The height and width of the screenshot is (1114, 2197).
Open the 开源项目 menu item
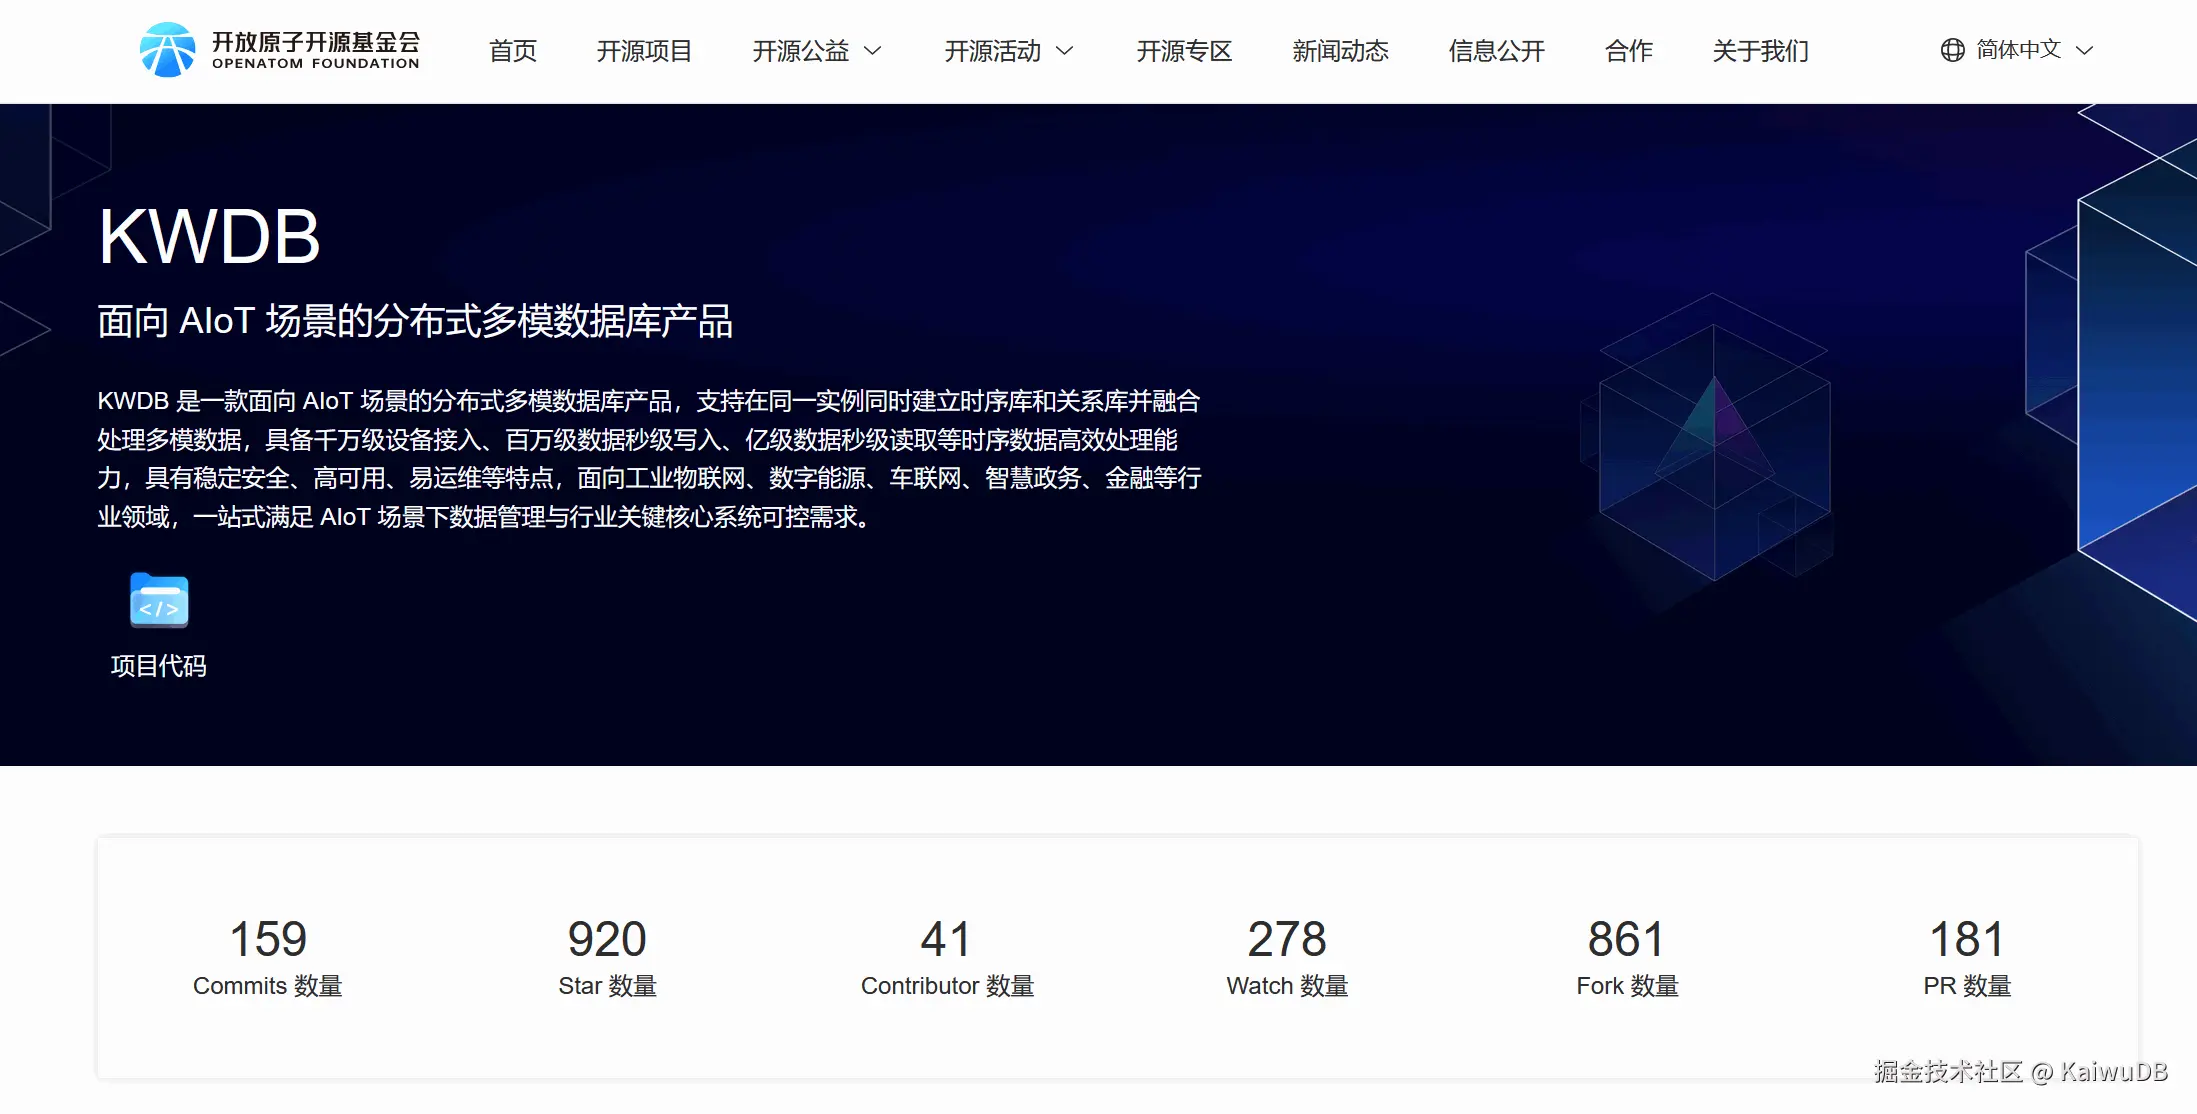pyautogui.click(x=644, y=51)
